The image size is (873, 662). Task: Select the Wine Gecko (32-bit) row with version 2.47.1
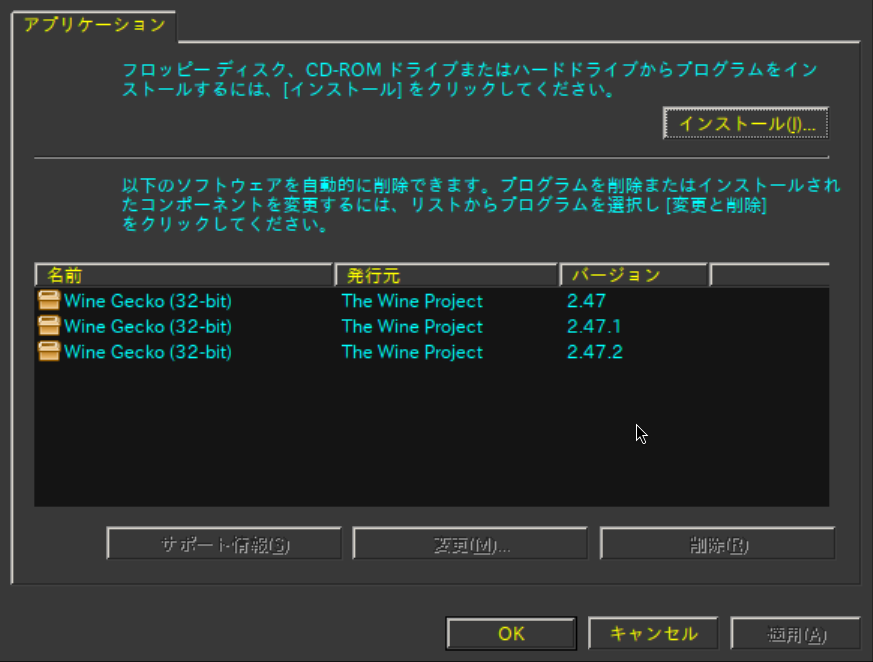(431, 326)
